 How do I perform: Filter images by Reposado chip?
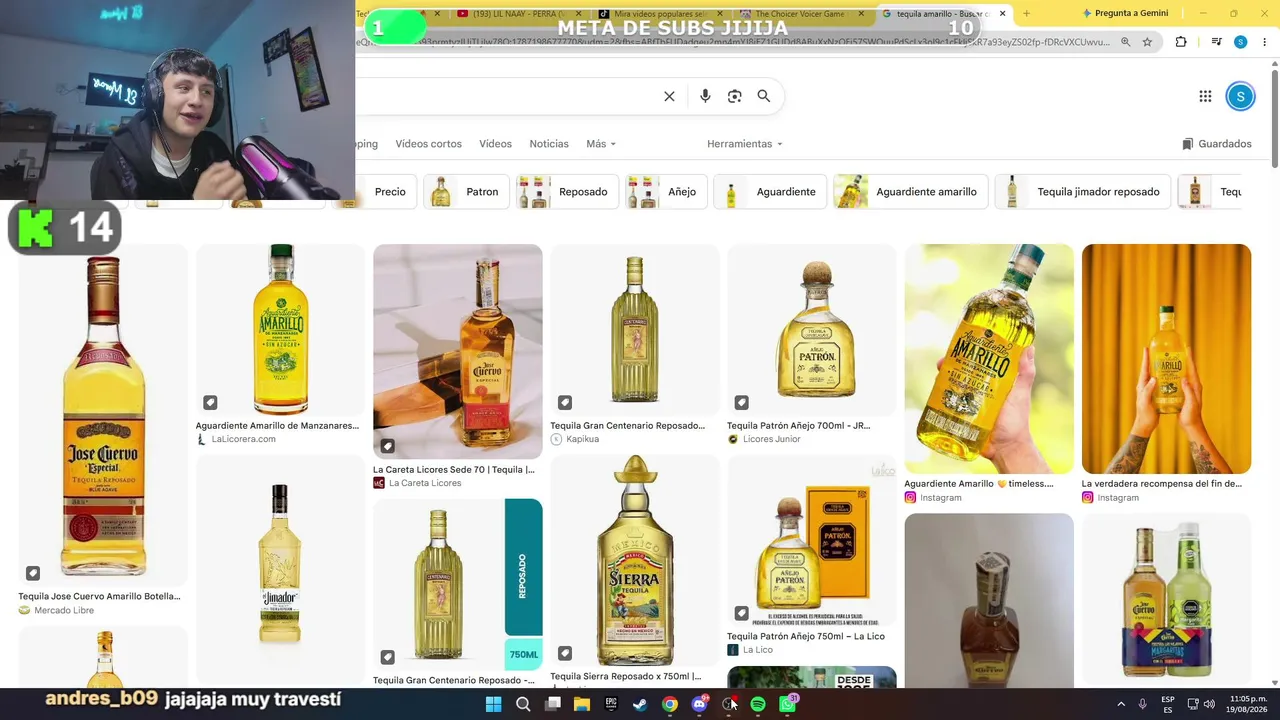coord(567,192)
